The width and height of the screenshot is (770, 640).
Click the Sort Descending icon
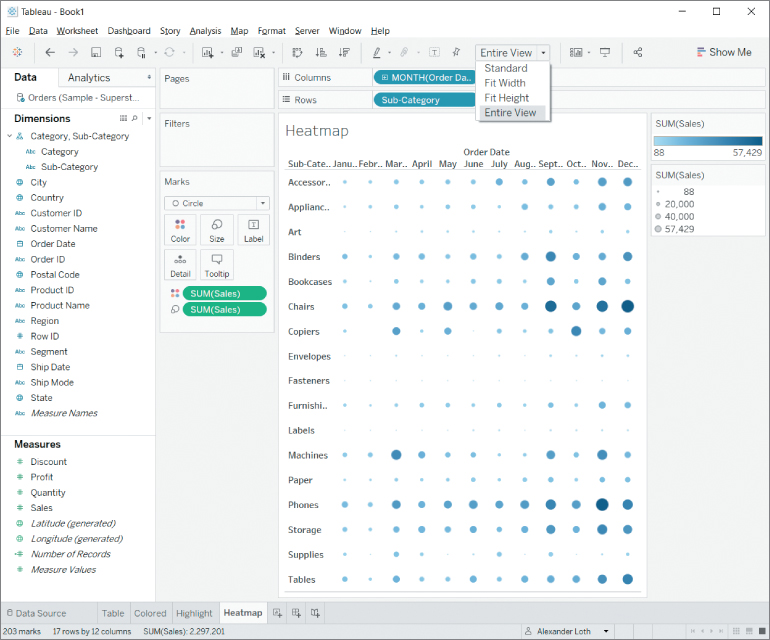(344, 52)
